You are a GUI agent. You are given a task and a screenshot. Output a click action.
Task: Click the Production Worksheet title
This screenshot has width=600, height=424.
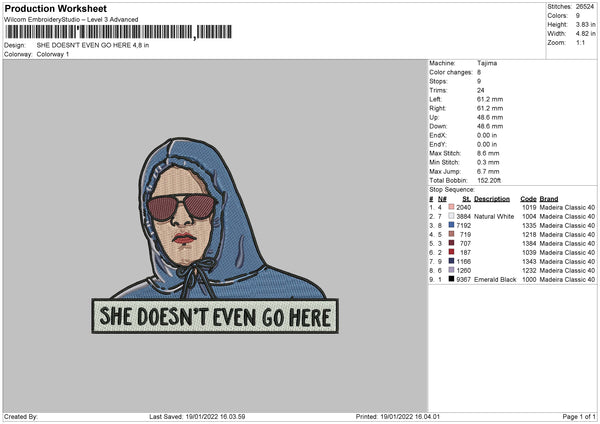pos(55,8)
